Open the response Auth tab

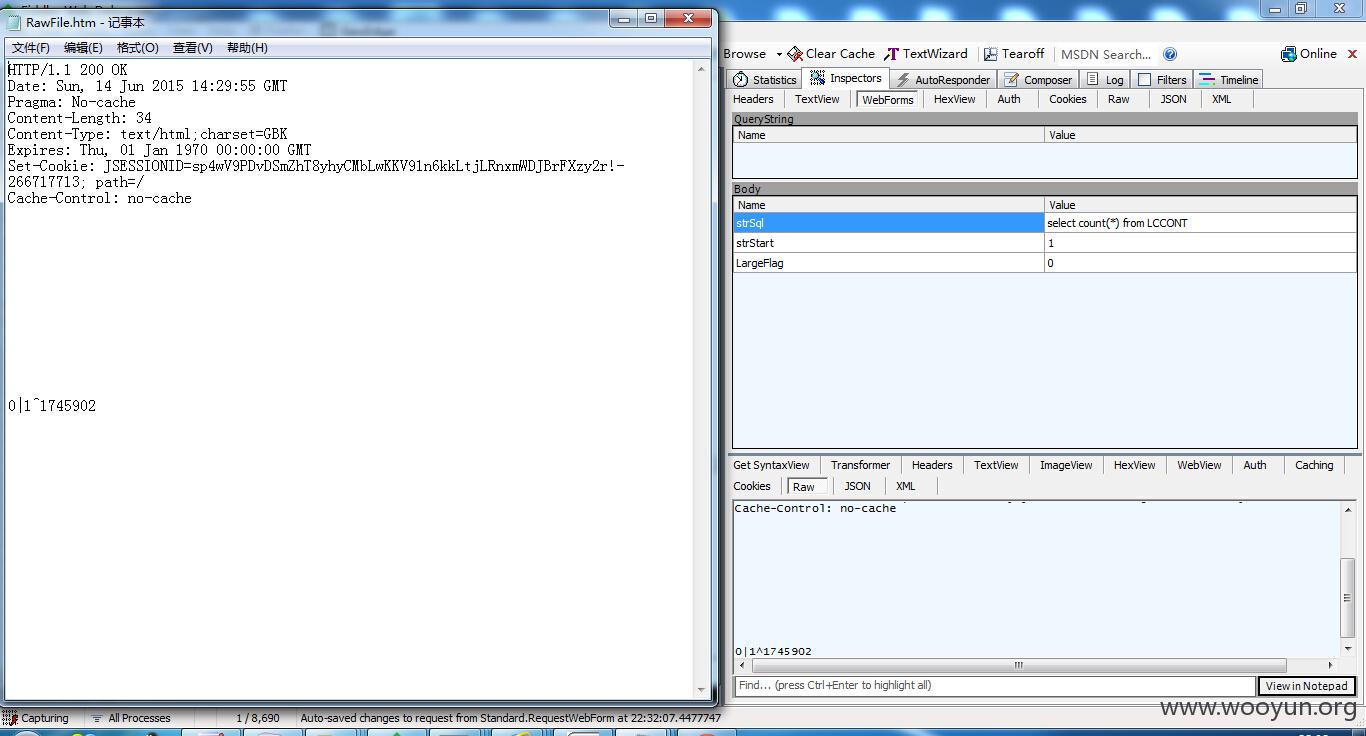point(1255,465)
